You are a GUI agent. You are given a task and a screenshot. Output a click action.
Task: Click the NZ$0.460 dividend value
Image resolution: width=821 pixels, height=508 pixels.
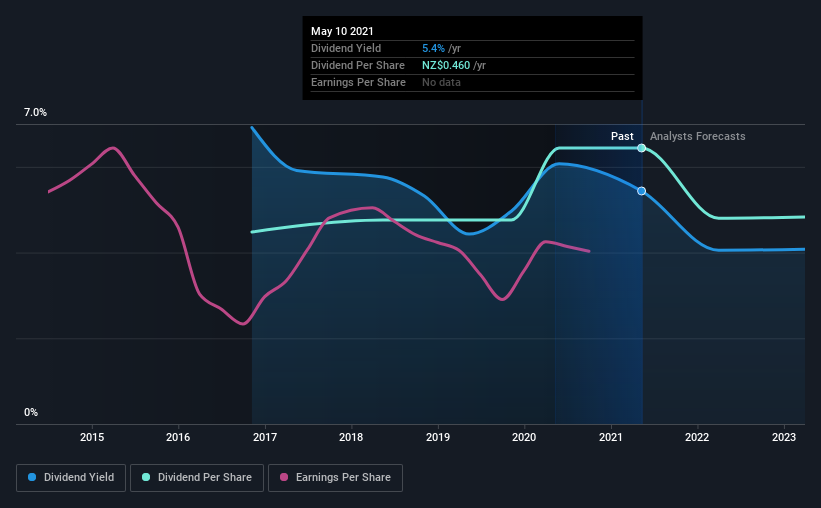[446, 65]
